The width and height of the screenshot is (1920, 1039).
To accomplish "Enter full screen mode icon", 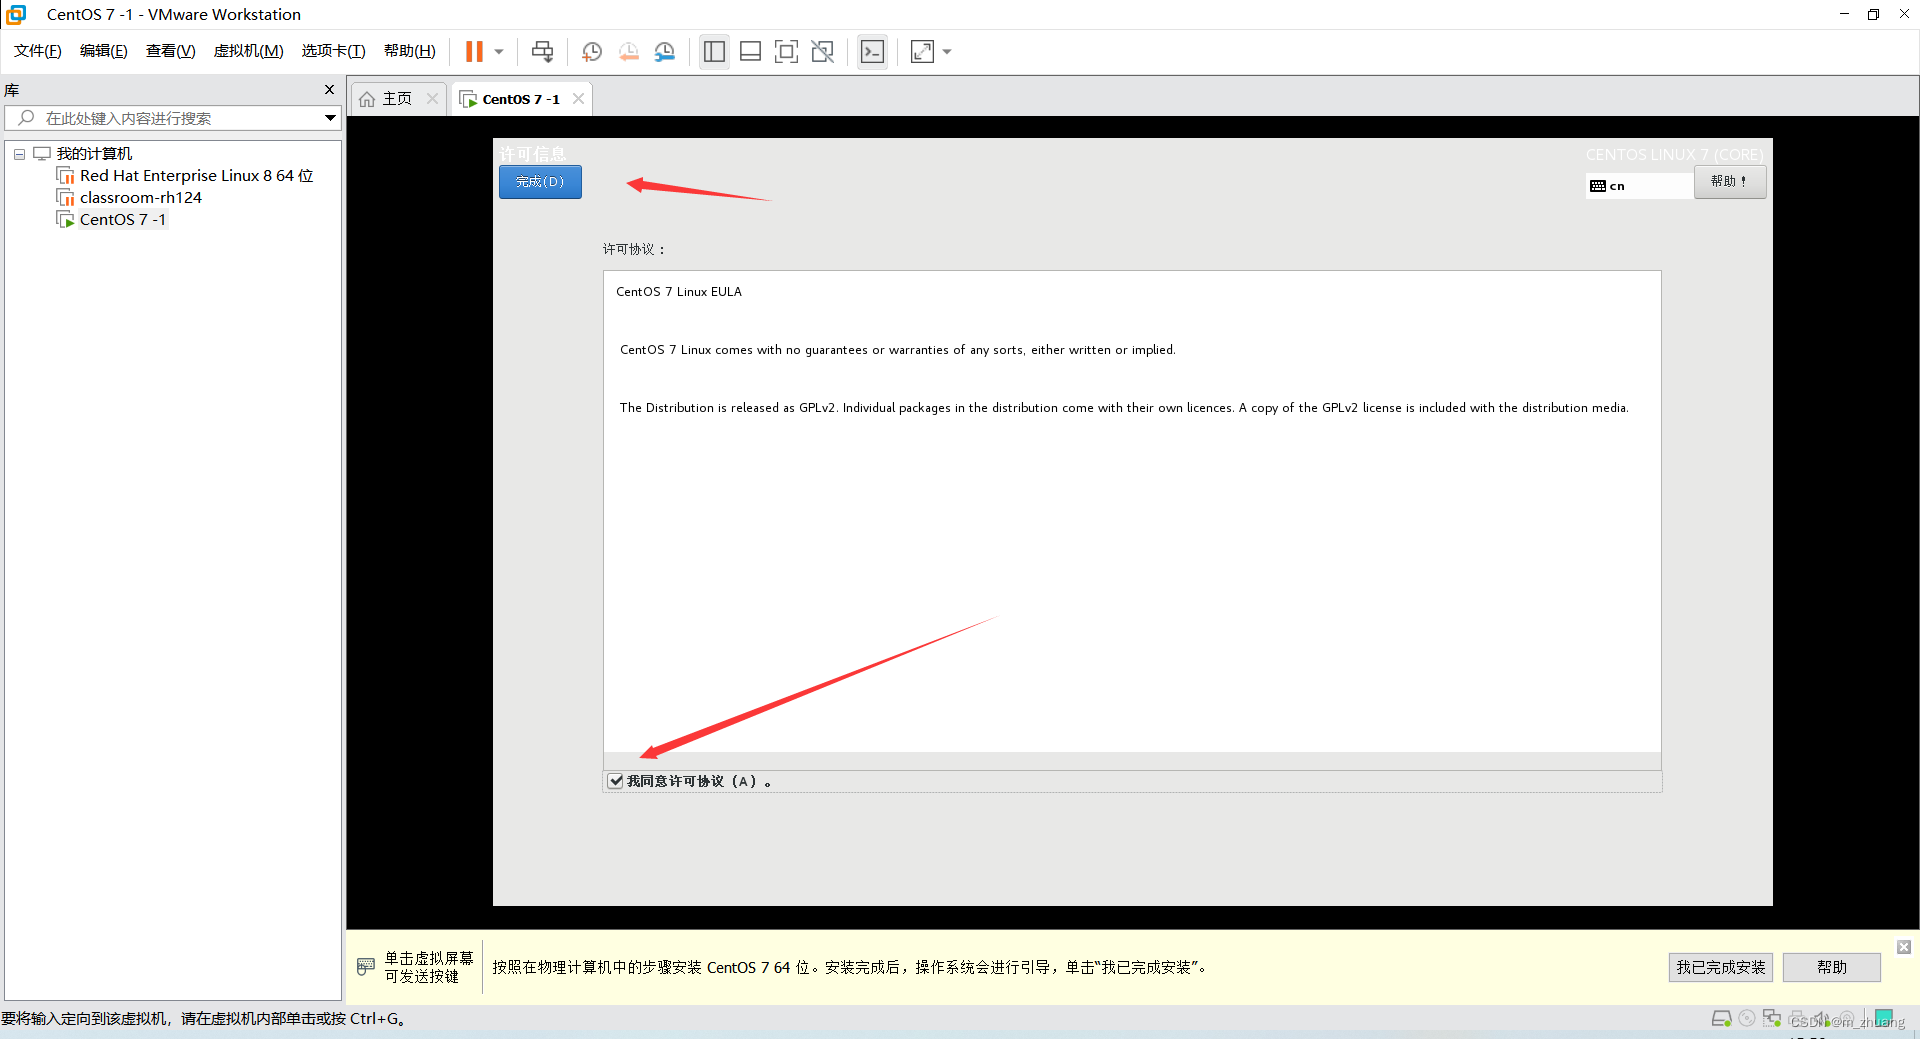I will pyautogui.click(x=786, y=51).
